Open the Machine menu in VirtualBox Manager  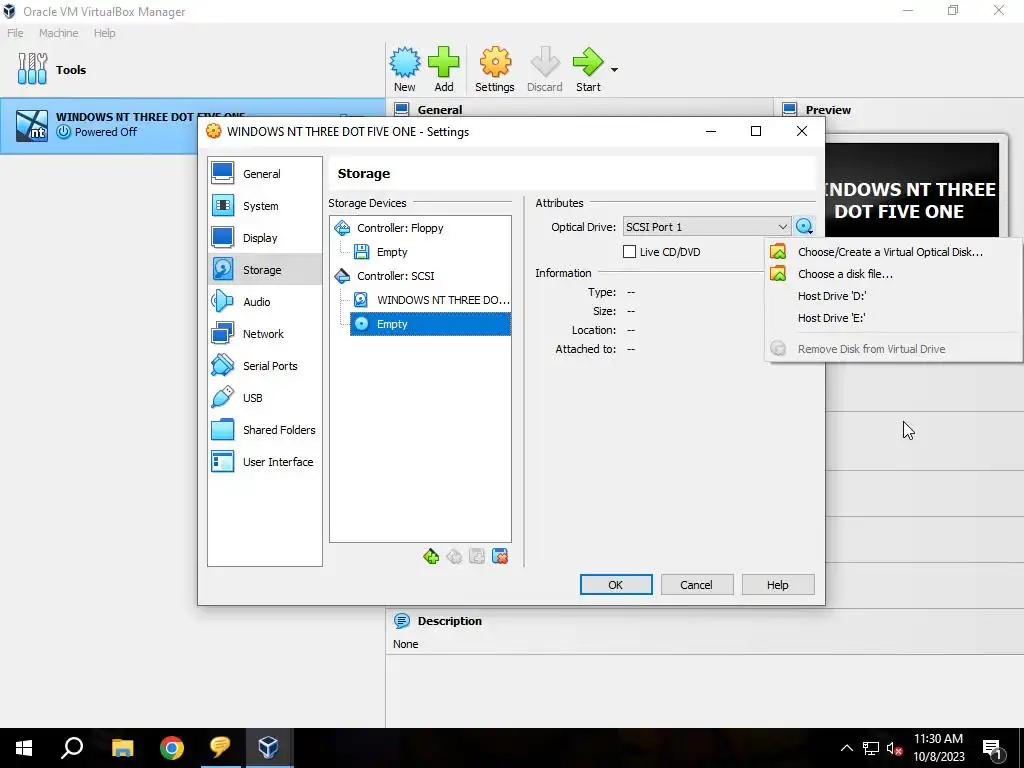tap(59, 33)
